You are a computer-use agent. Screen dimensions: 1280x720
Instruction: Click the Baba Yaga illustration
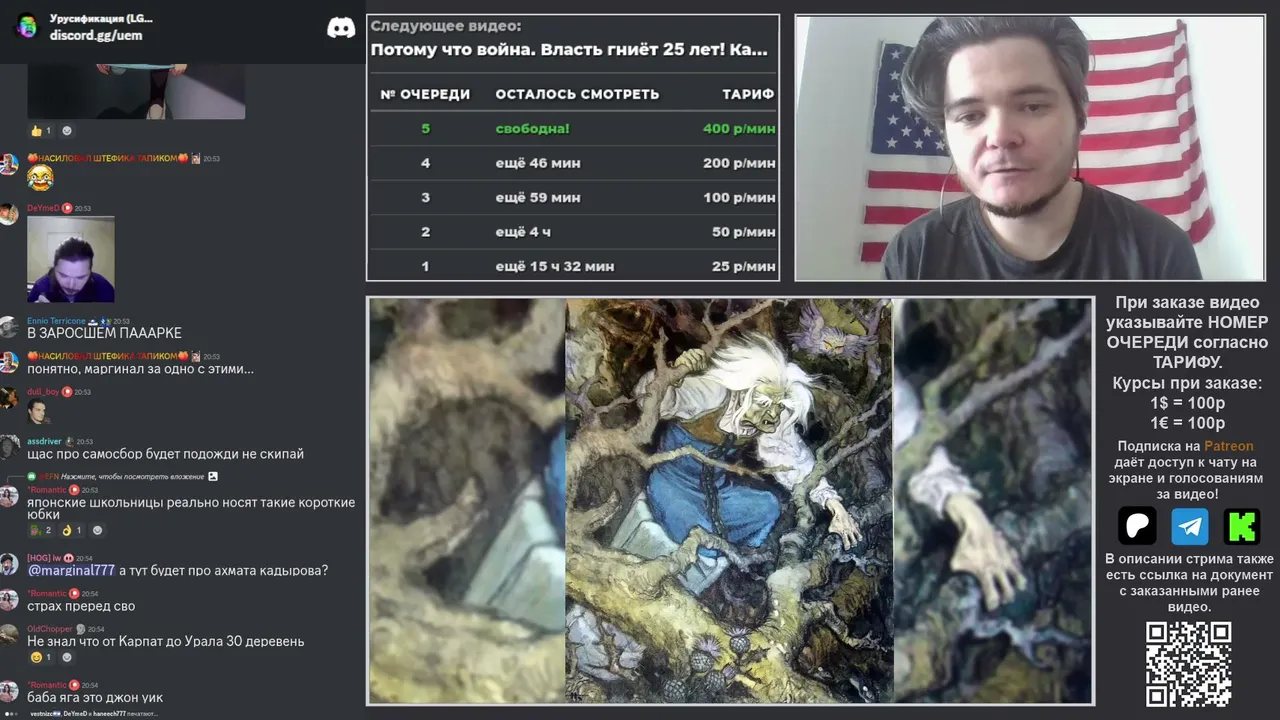(x=729, y=500)
